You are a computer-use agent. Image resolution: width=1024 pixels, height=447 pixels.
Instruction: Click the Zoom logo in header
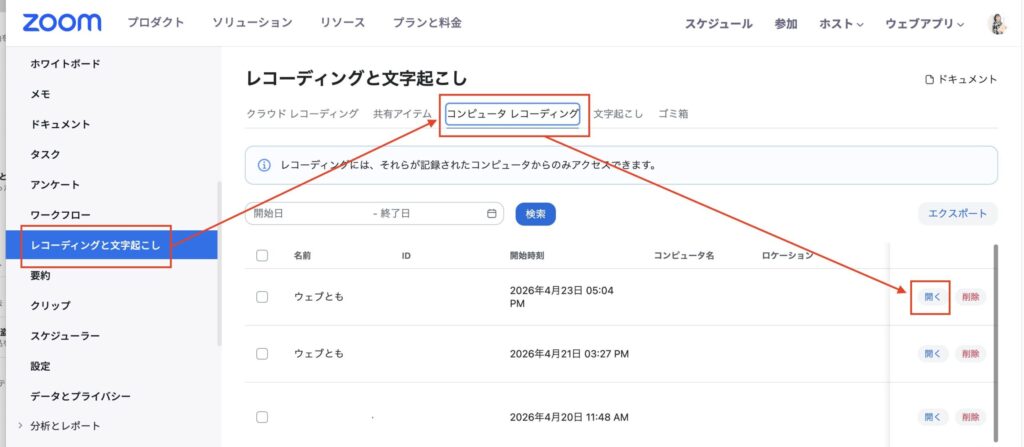click(x=61, y=22)
